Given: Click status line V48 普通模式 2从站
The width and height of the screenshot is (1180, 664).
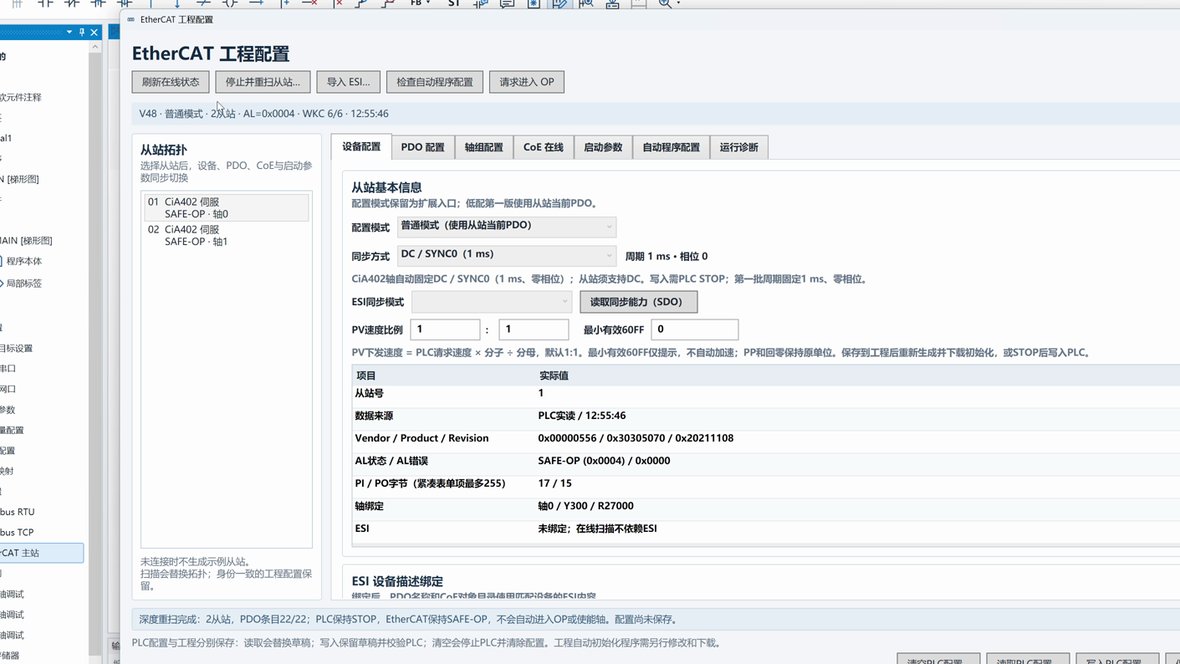Looking at the screenshot, I should pos(264,114).
